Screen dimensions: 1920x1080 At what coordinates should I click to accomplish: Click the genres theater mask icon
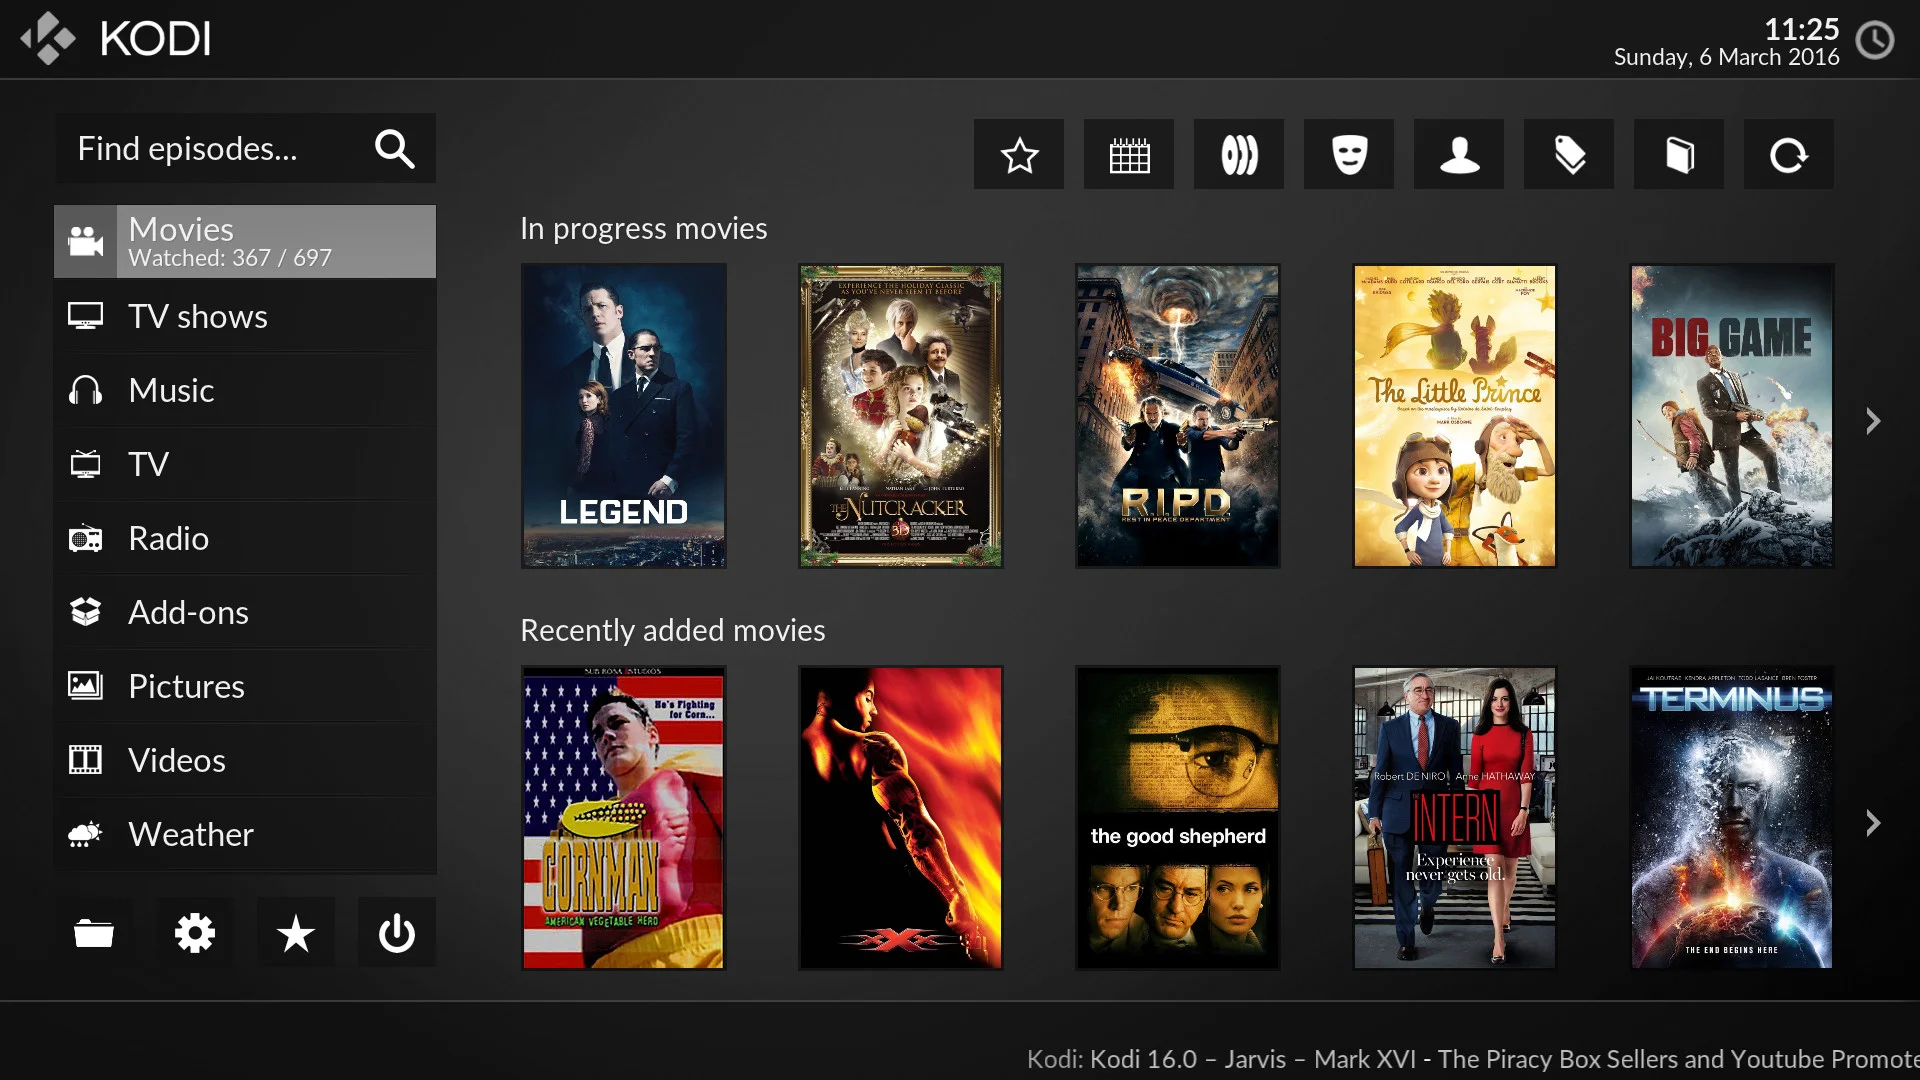click(1349, 155)
